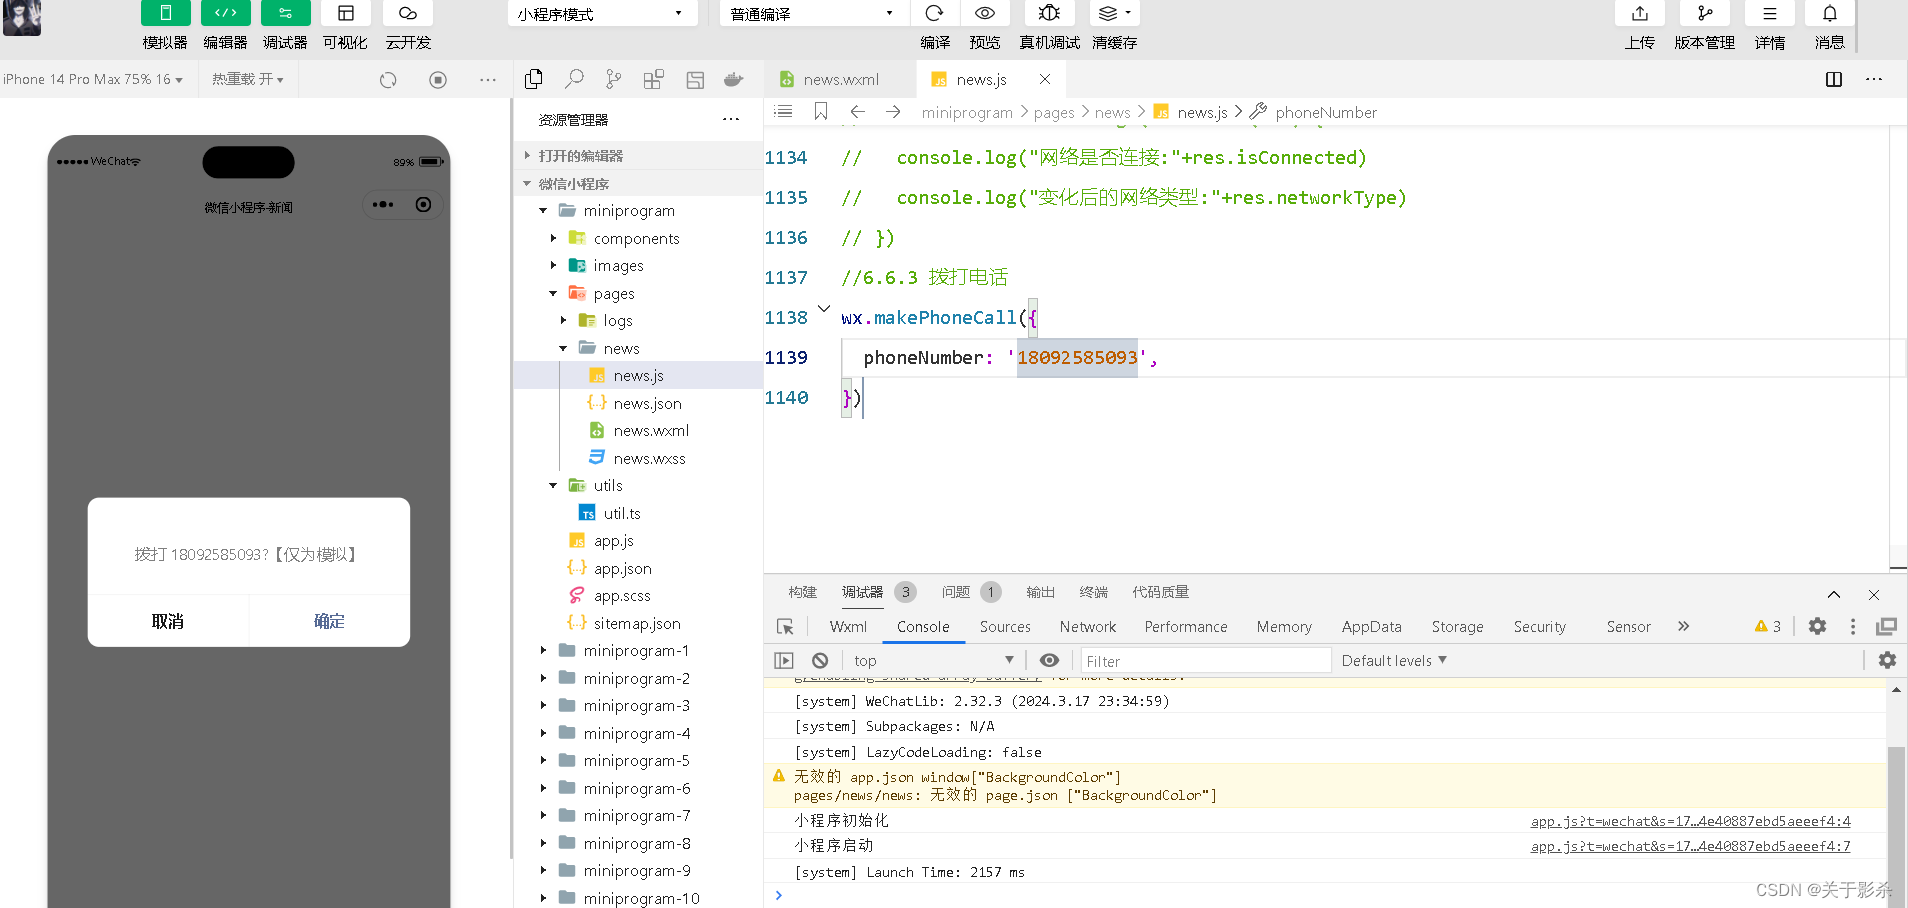Open the Network devtools tab
The height and width of the screenshot is (908, 1908).
click(1088, 626)
